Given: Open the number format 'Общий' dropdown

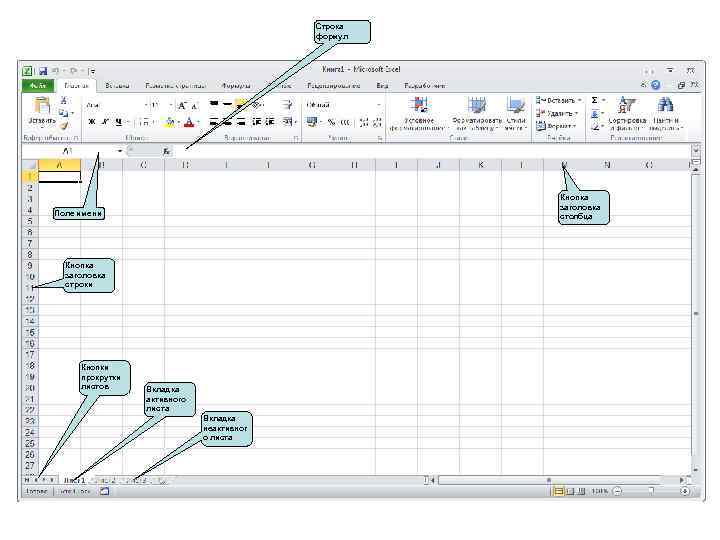Looking at the screenshot, I should pyautogui.click(x=379, y=105).
